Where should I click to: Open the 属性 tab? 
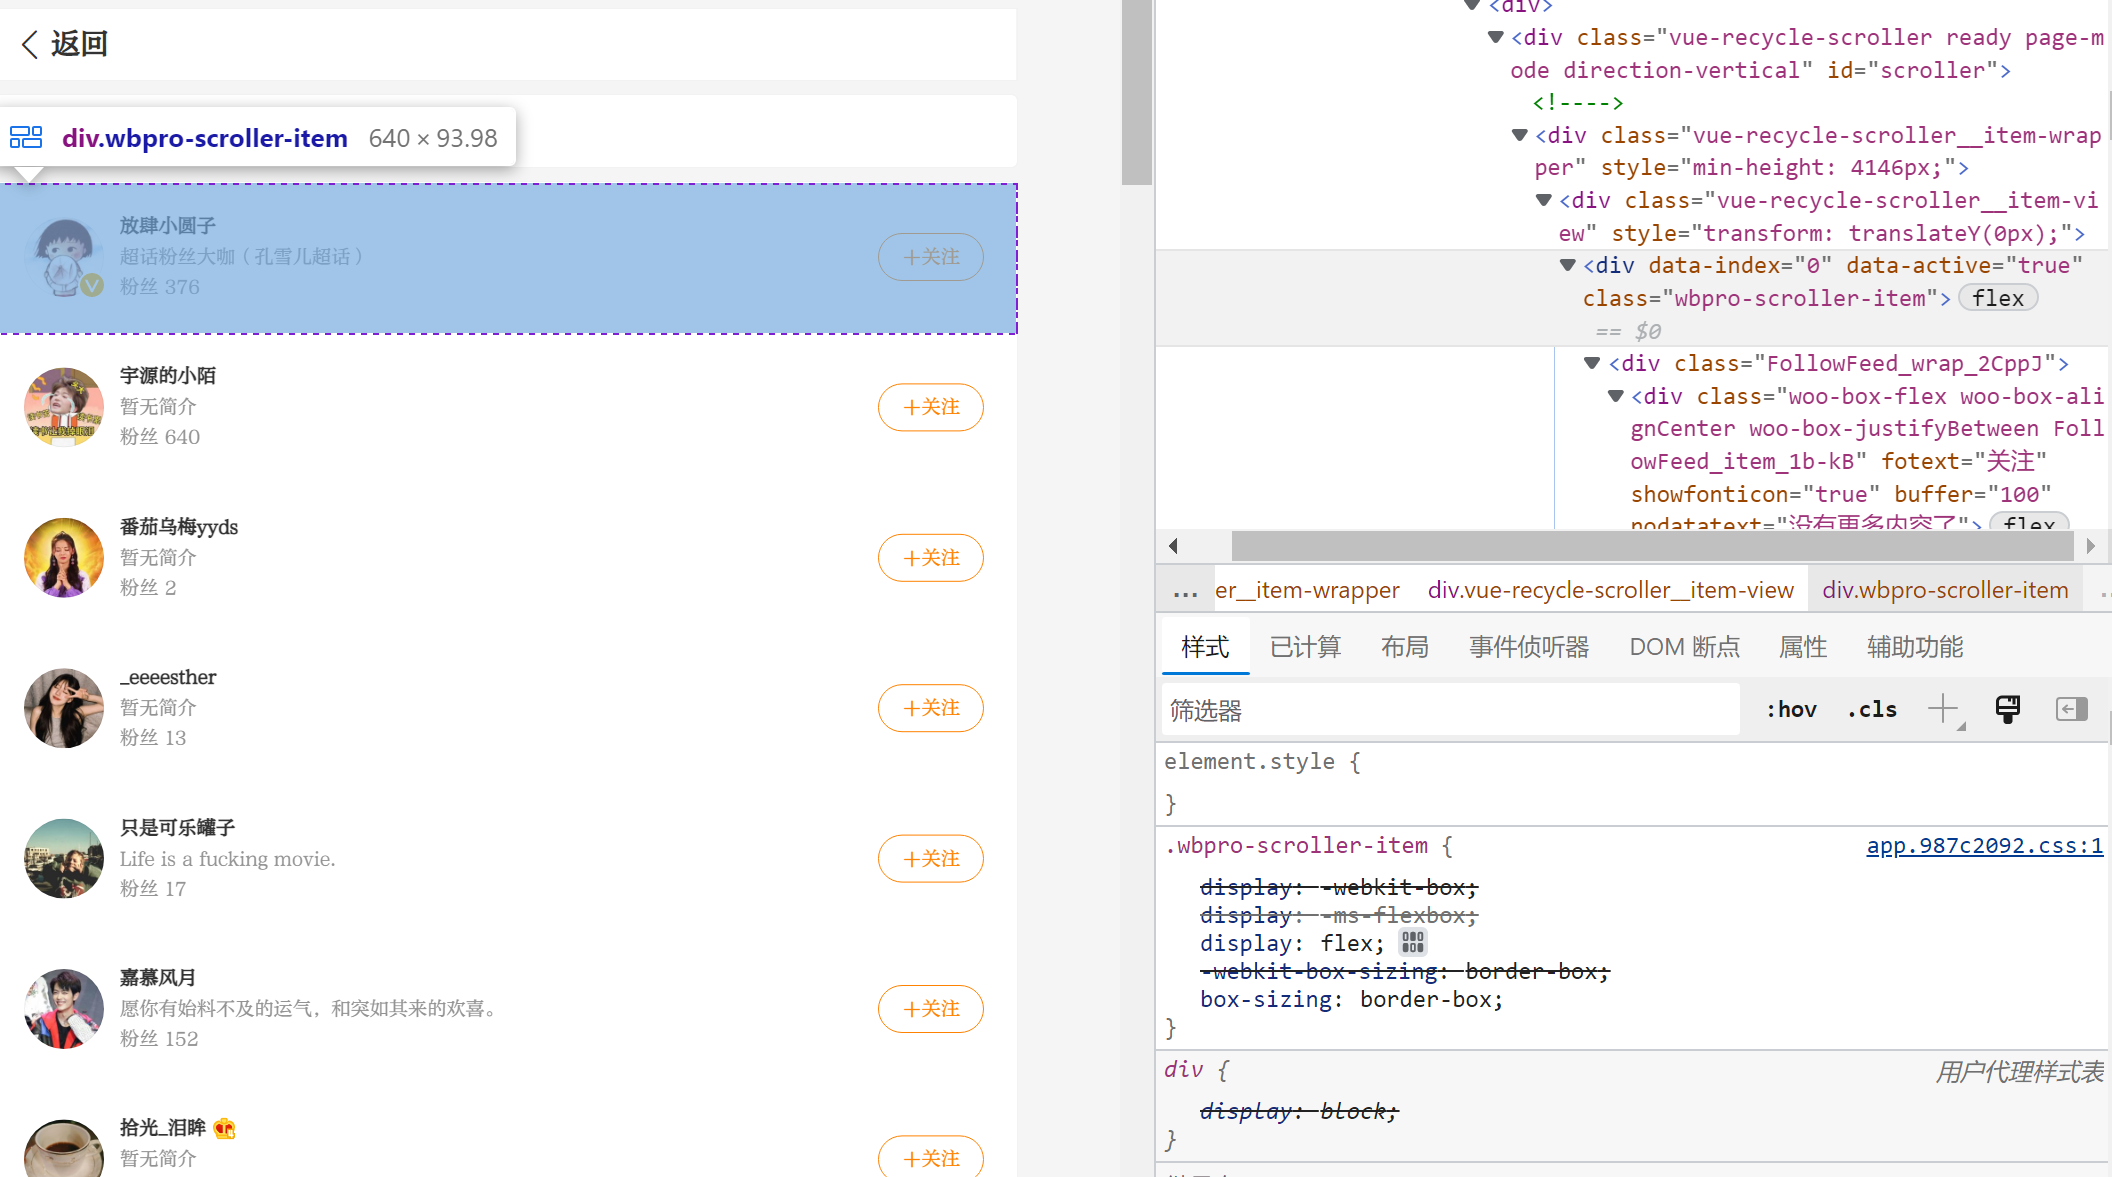coord(1803,647)
